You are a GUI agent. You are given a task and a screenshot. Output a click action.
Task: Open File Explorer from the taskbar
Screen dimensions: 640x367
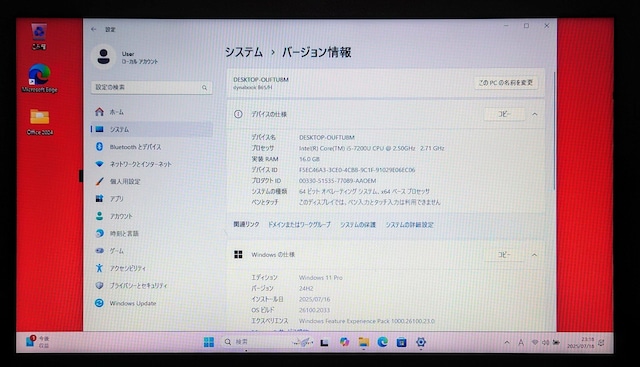click(x=363, y=342)
